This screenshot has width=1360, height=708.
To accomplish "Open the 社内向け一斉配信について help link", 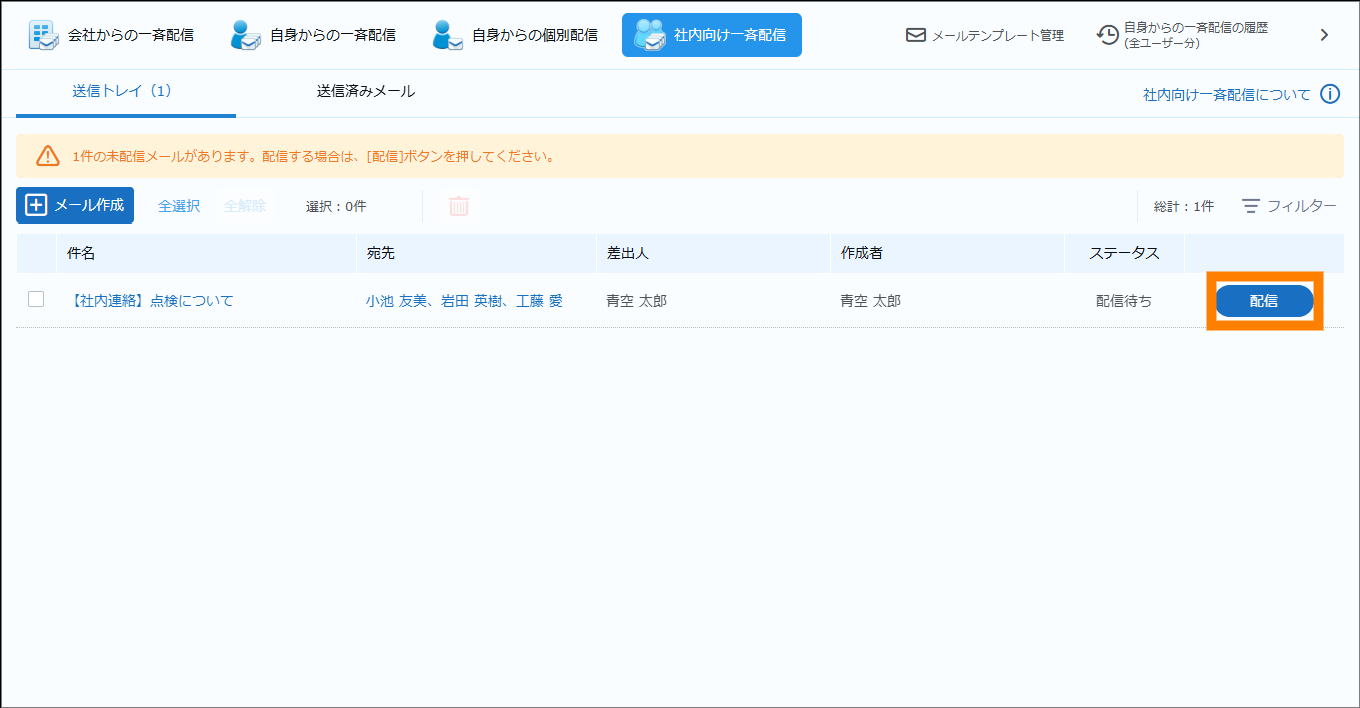I will (x=1226, y=94).
